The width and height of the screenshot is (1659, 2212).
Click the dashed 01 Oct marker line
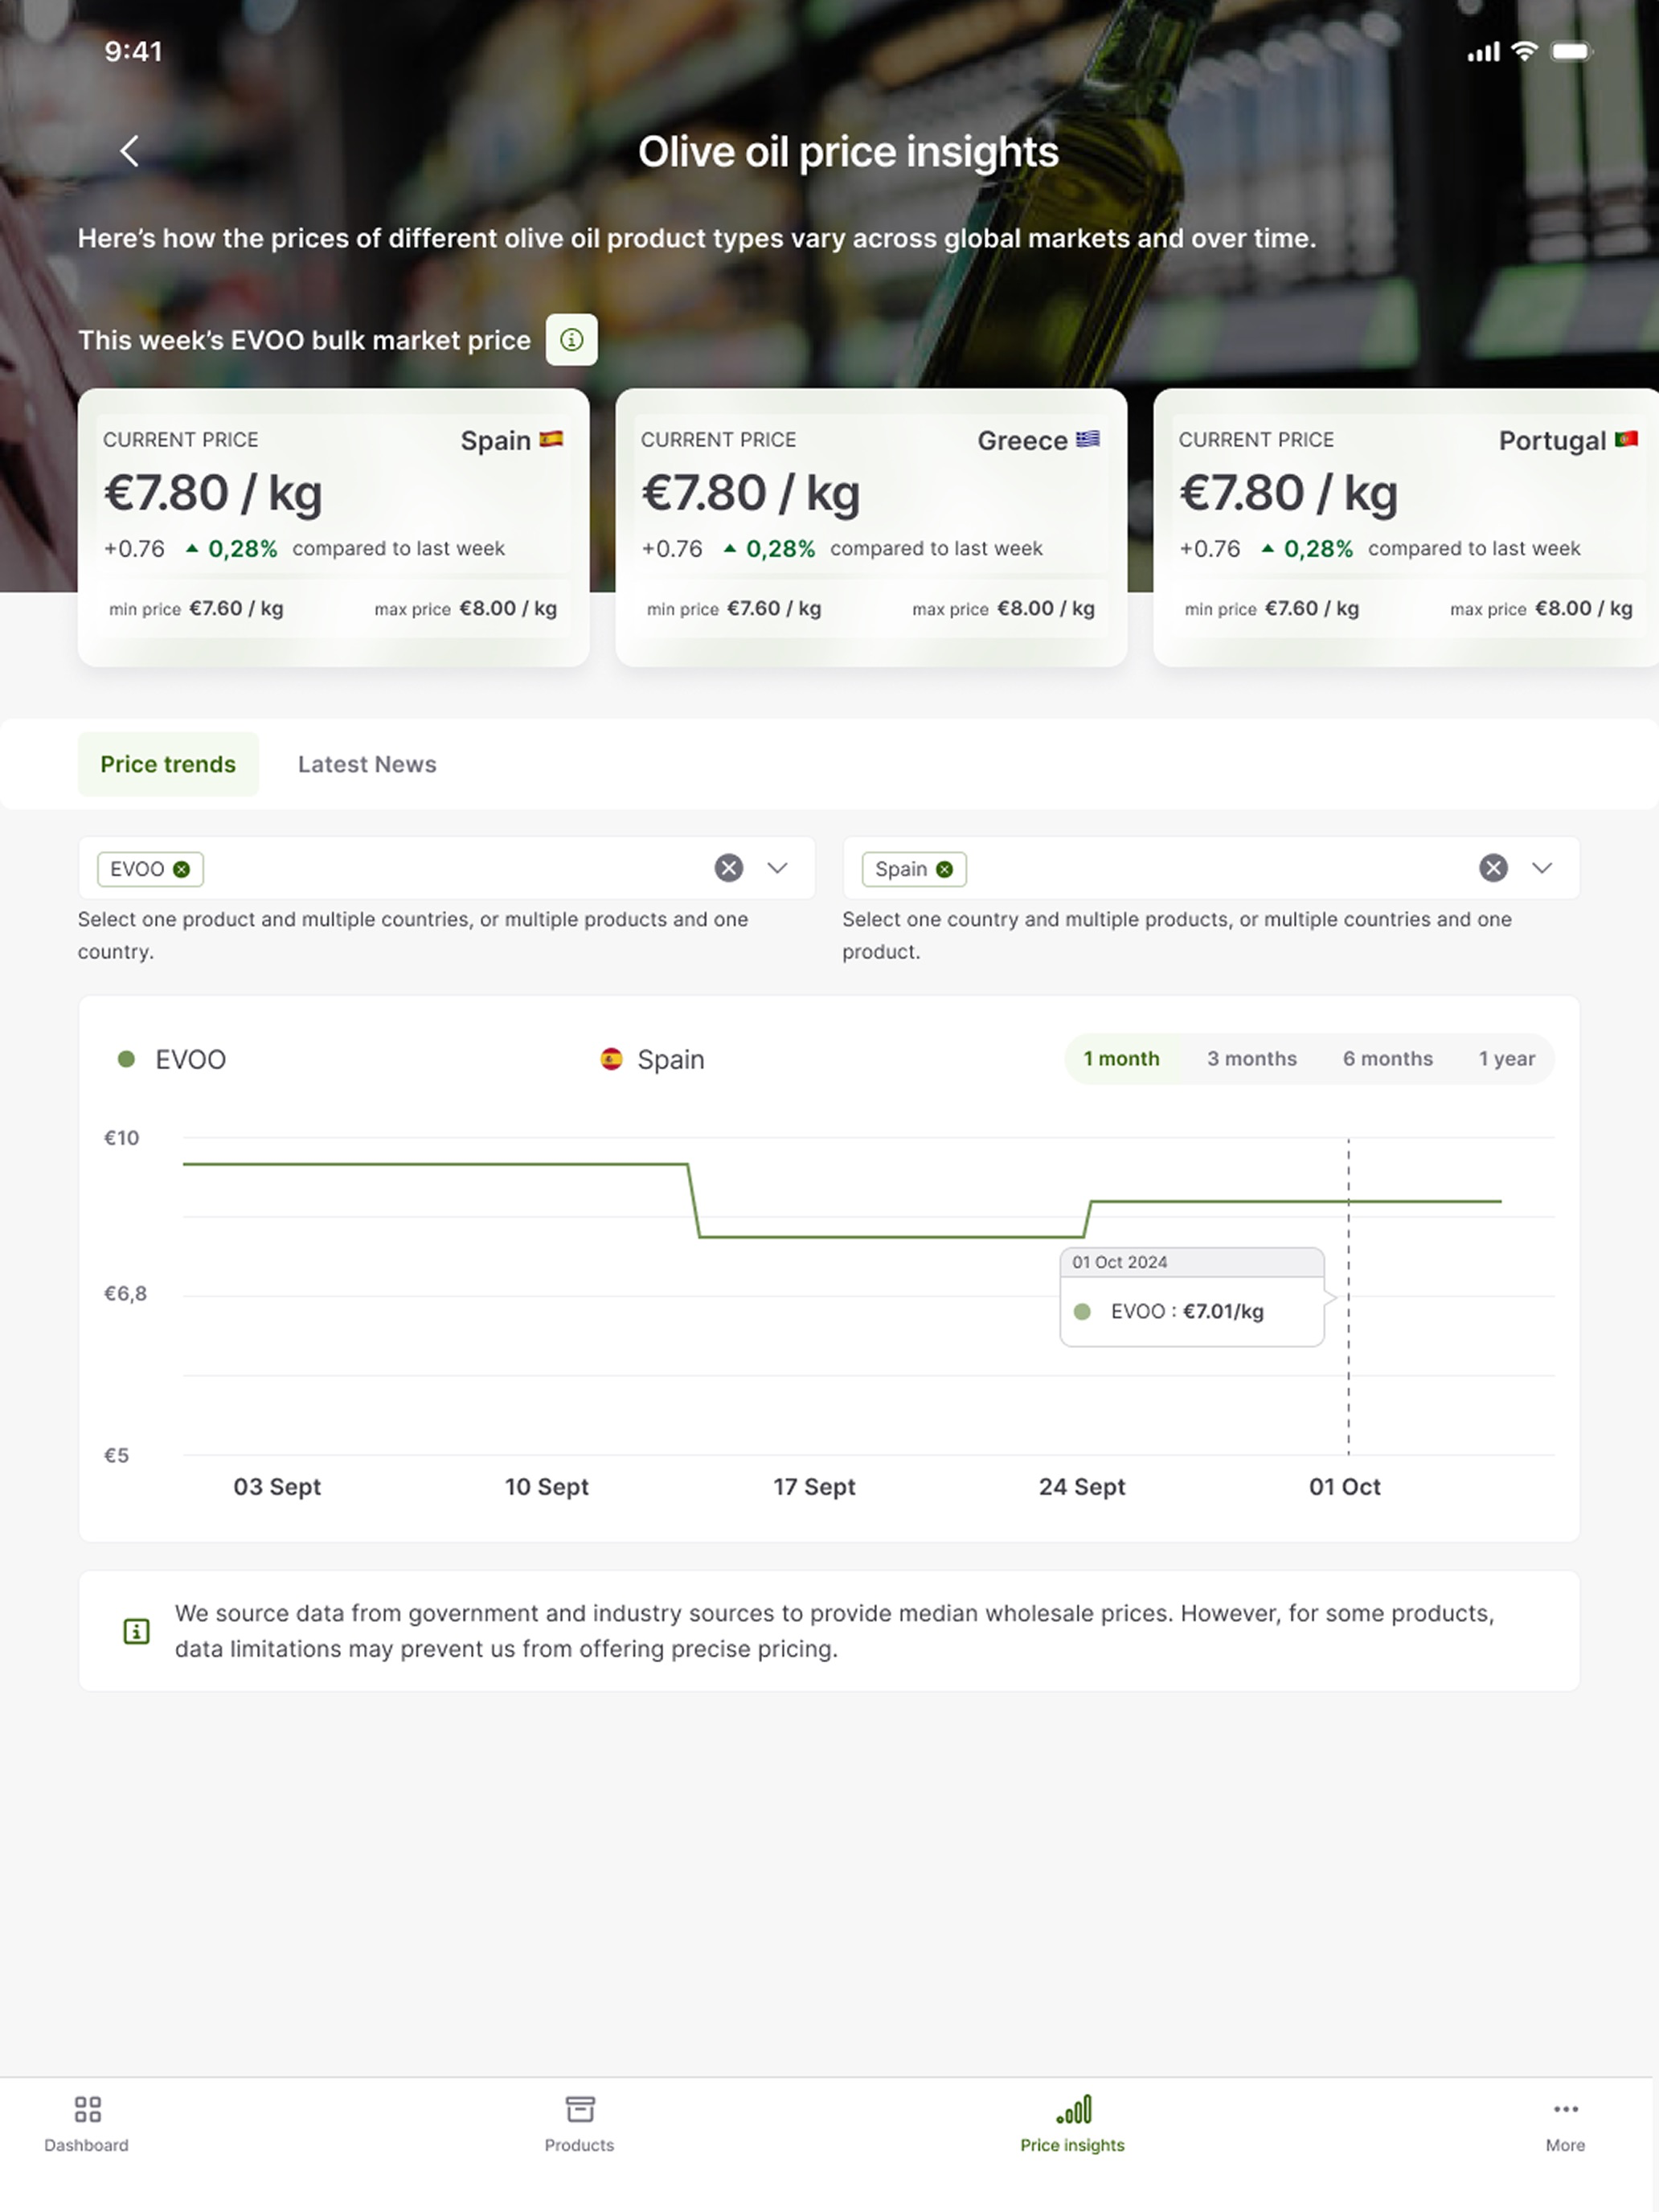[x=1348, y=1296]
